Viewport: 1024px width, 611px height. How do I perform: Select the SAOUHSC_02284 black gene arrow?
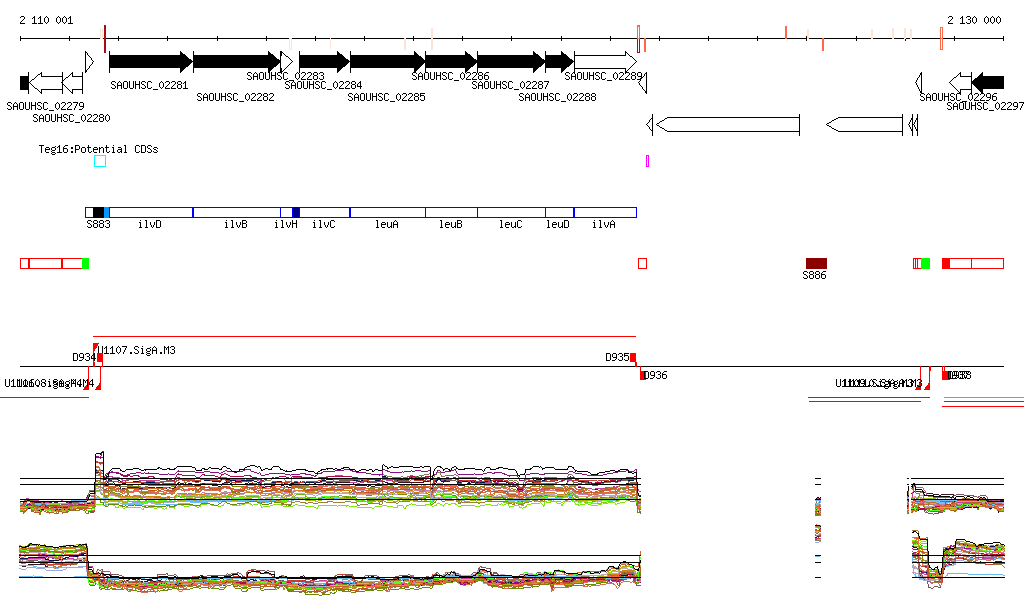click(324, 62)
